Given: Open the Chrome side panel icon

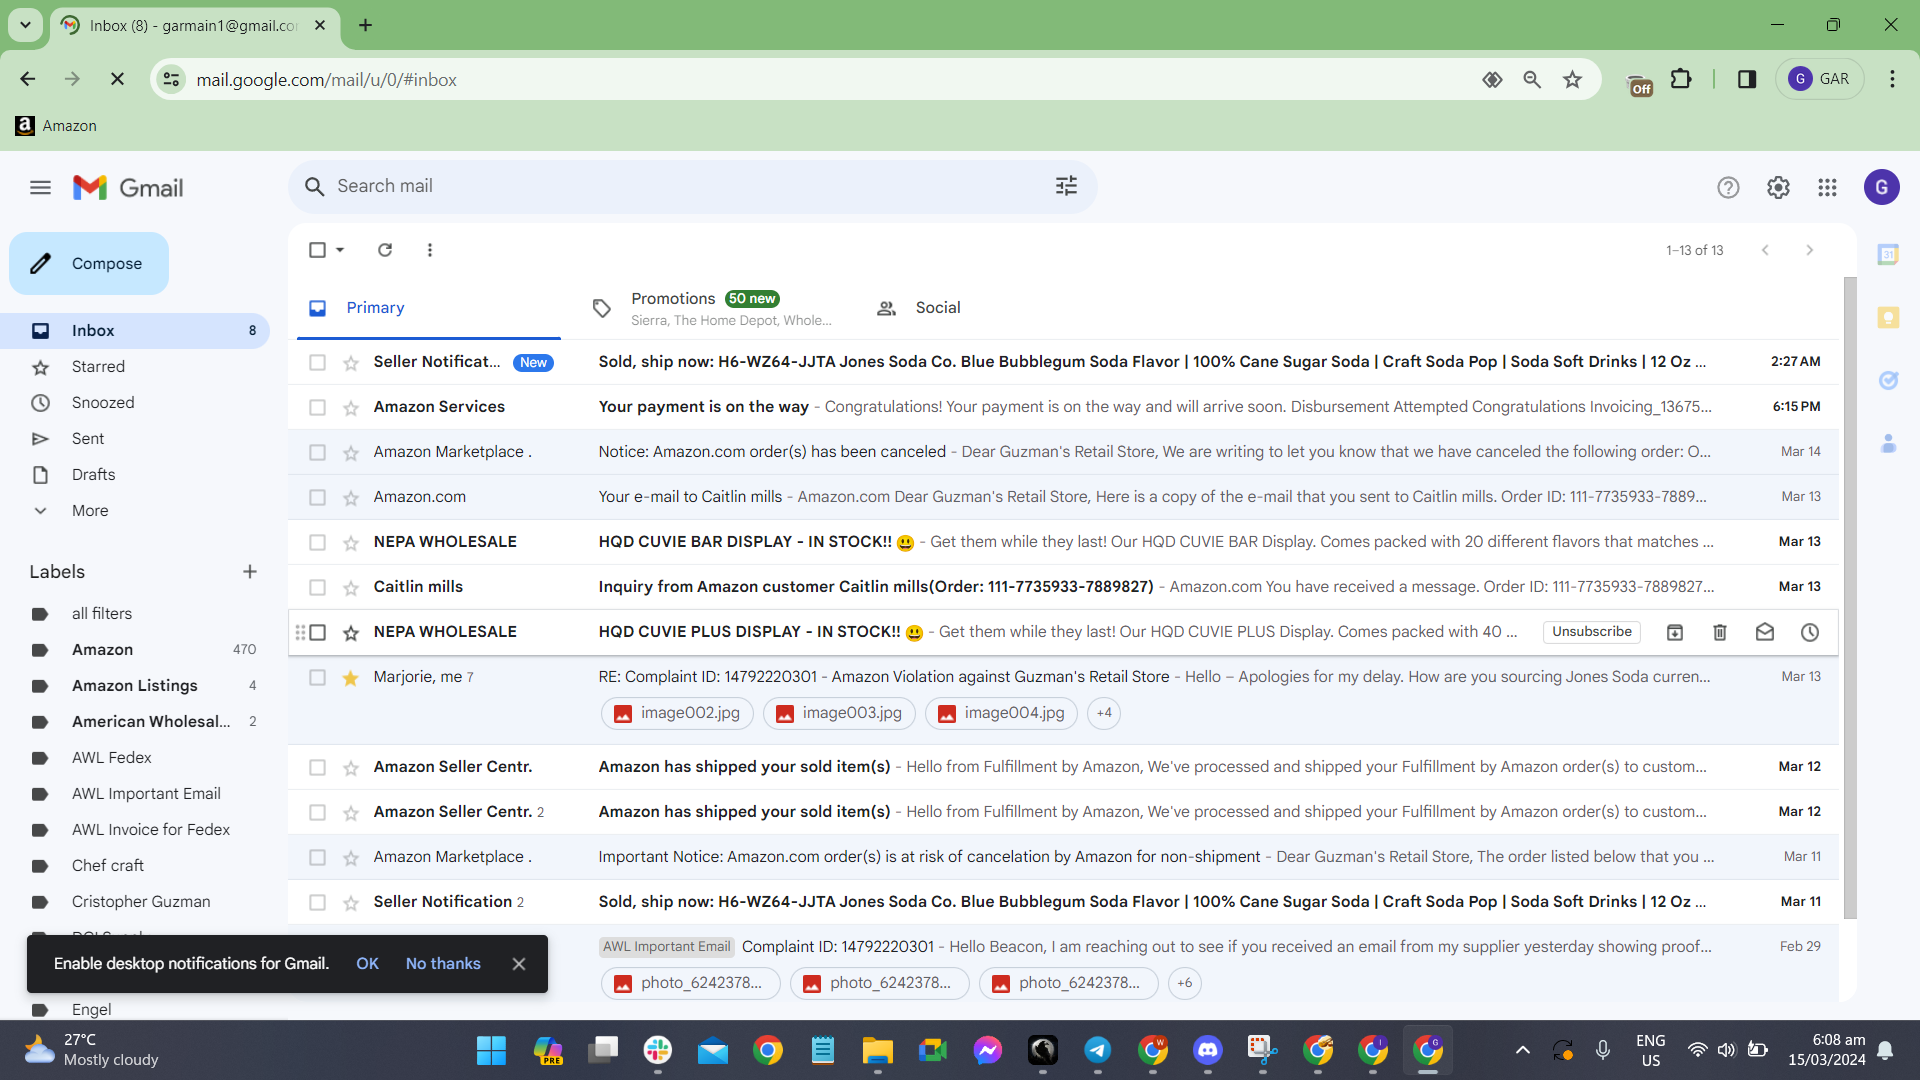Looking at the screenshot, I should [x=1747, y=79].
